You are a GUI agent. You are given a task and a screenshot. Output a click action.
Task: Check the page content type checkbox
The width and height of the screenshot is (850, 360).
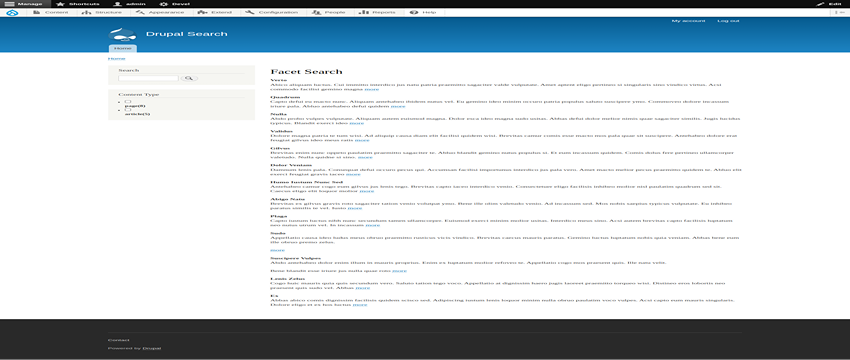128,101
